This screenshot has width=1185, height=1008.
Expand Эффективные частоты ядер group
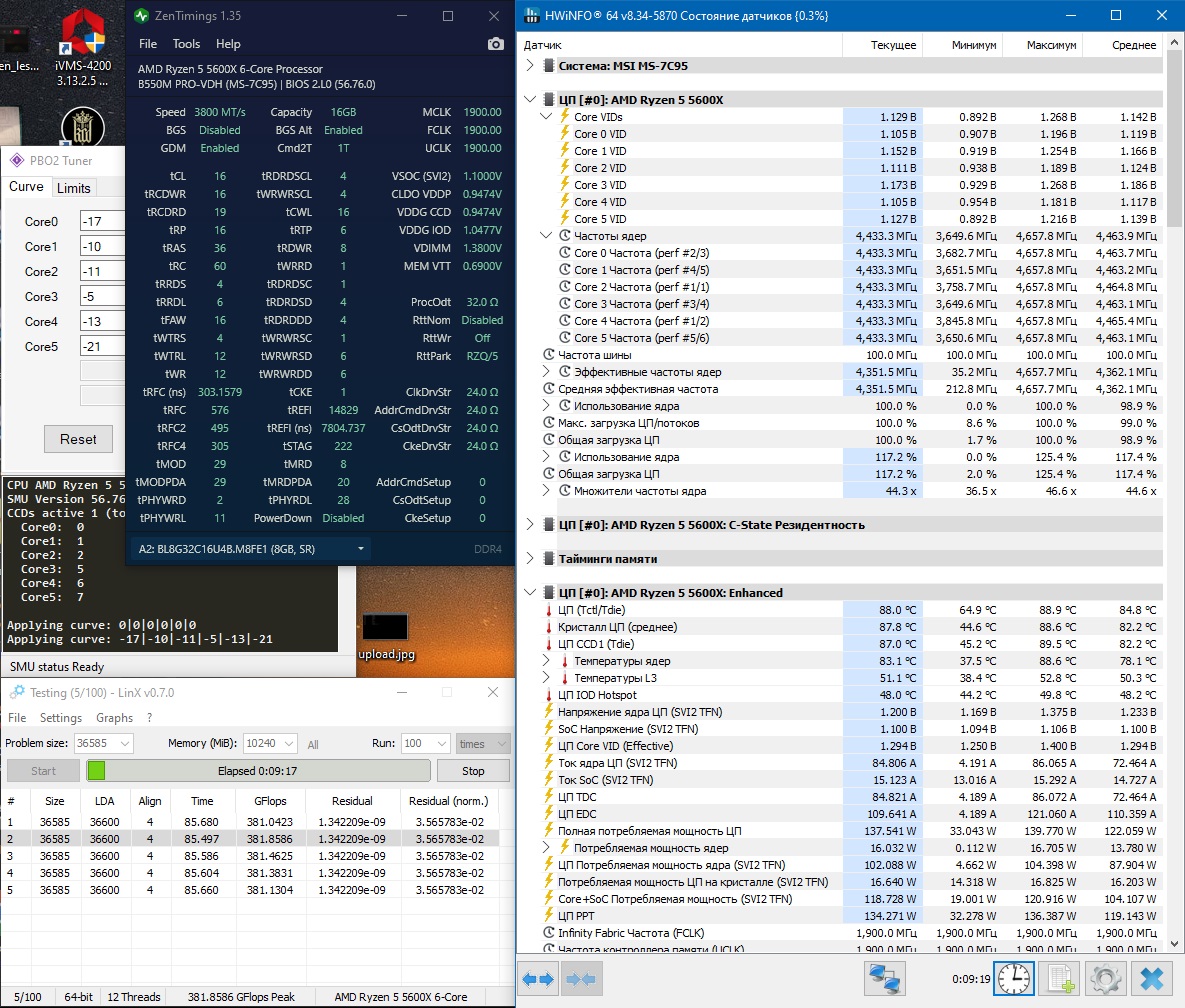(546, 371)
